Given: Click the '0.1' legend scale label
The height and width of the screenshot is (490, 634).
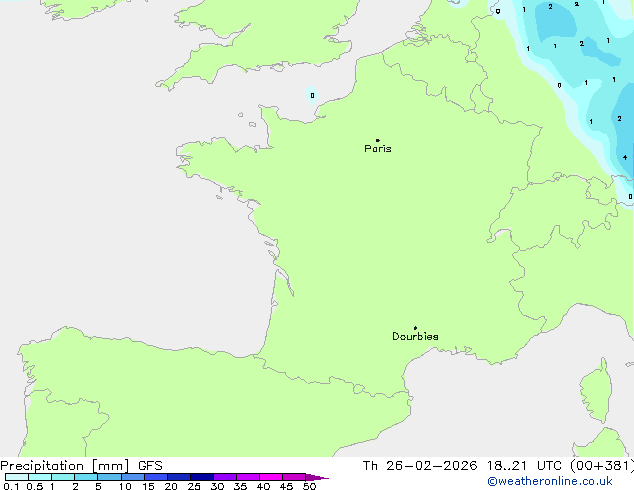Looking at the screenshot, I should [11, 486].
